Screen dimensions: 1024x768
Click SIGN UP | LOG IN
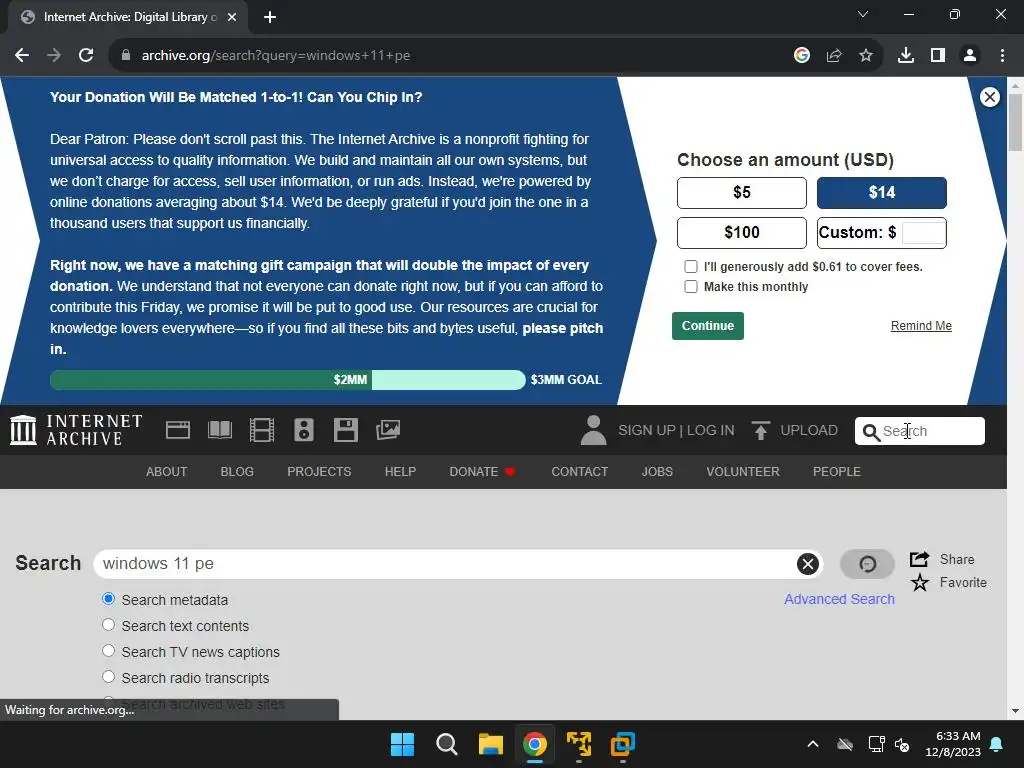point(676,430)
